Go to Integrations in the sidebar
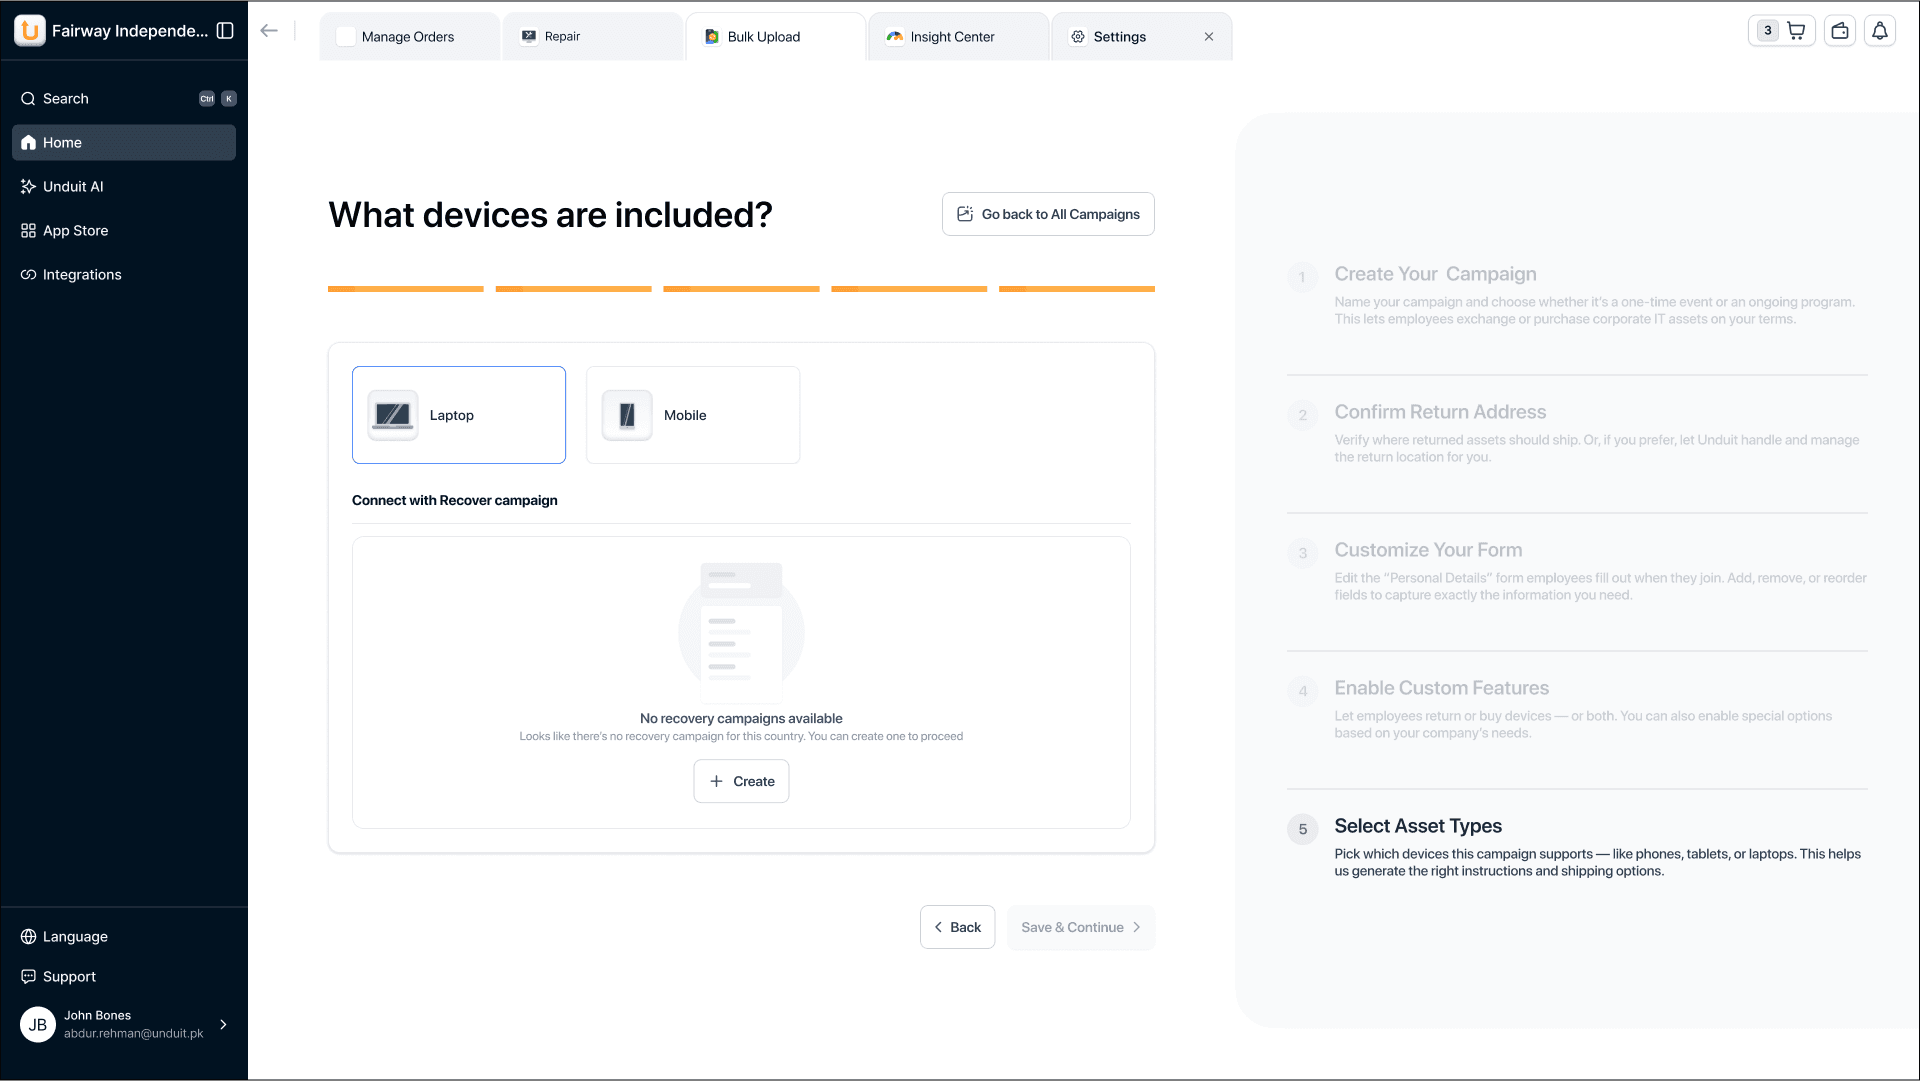1920x1081 pixels. [x=81, y=274]
